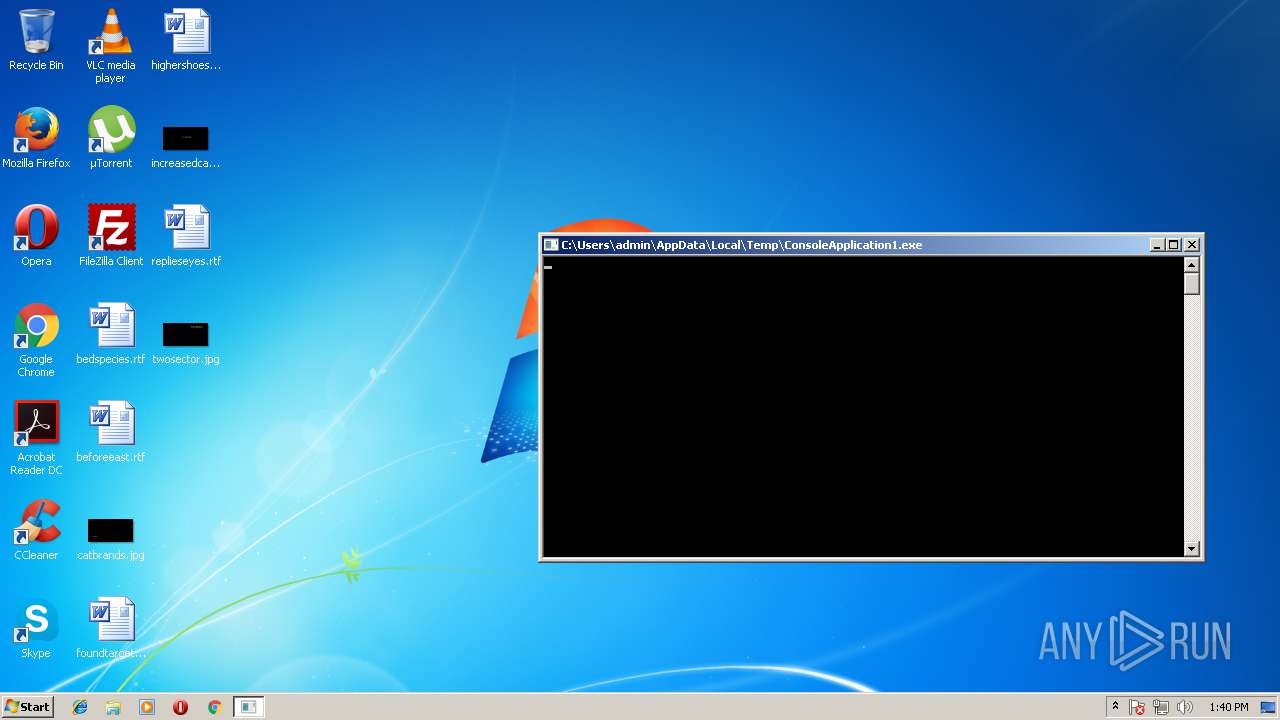Viewport: 1280px width, 720px height.
Task: Launch CCleaner desktop shortcut
Action: coord(36,531)
